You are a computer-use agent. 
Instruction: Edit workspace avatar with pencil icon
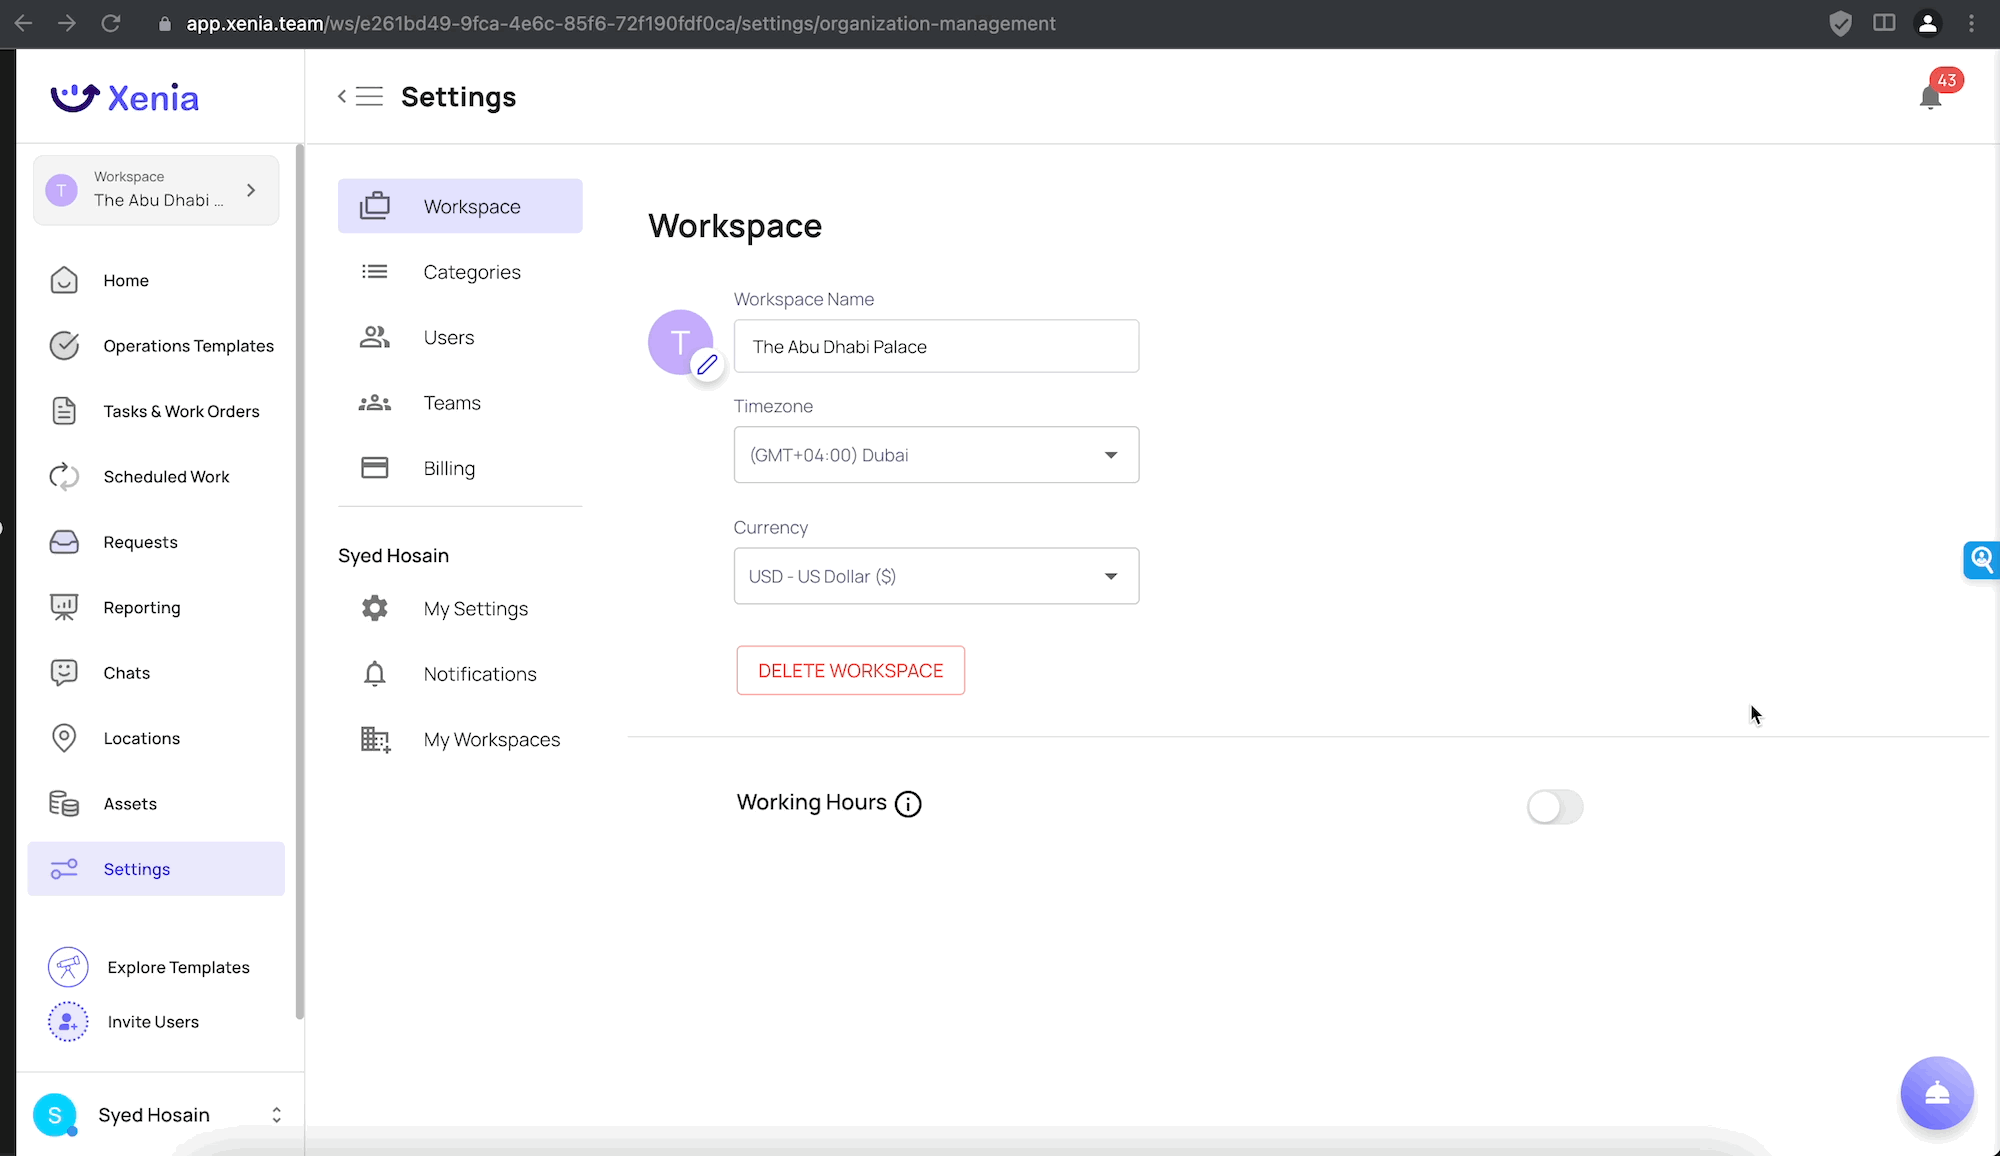coord(707,365)
